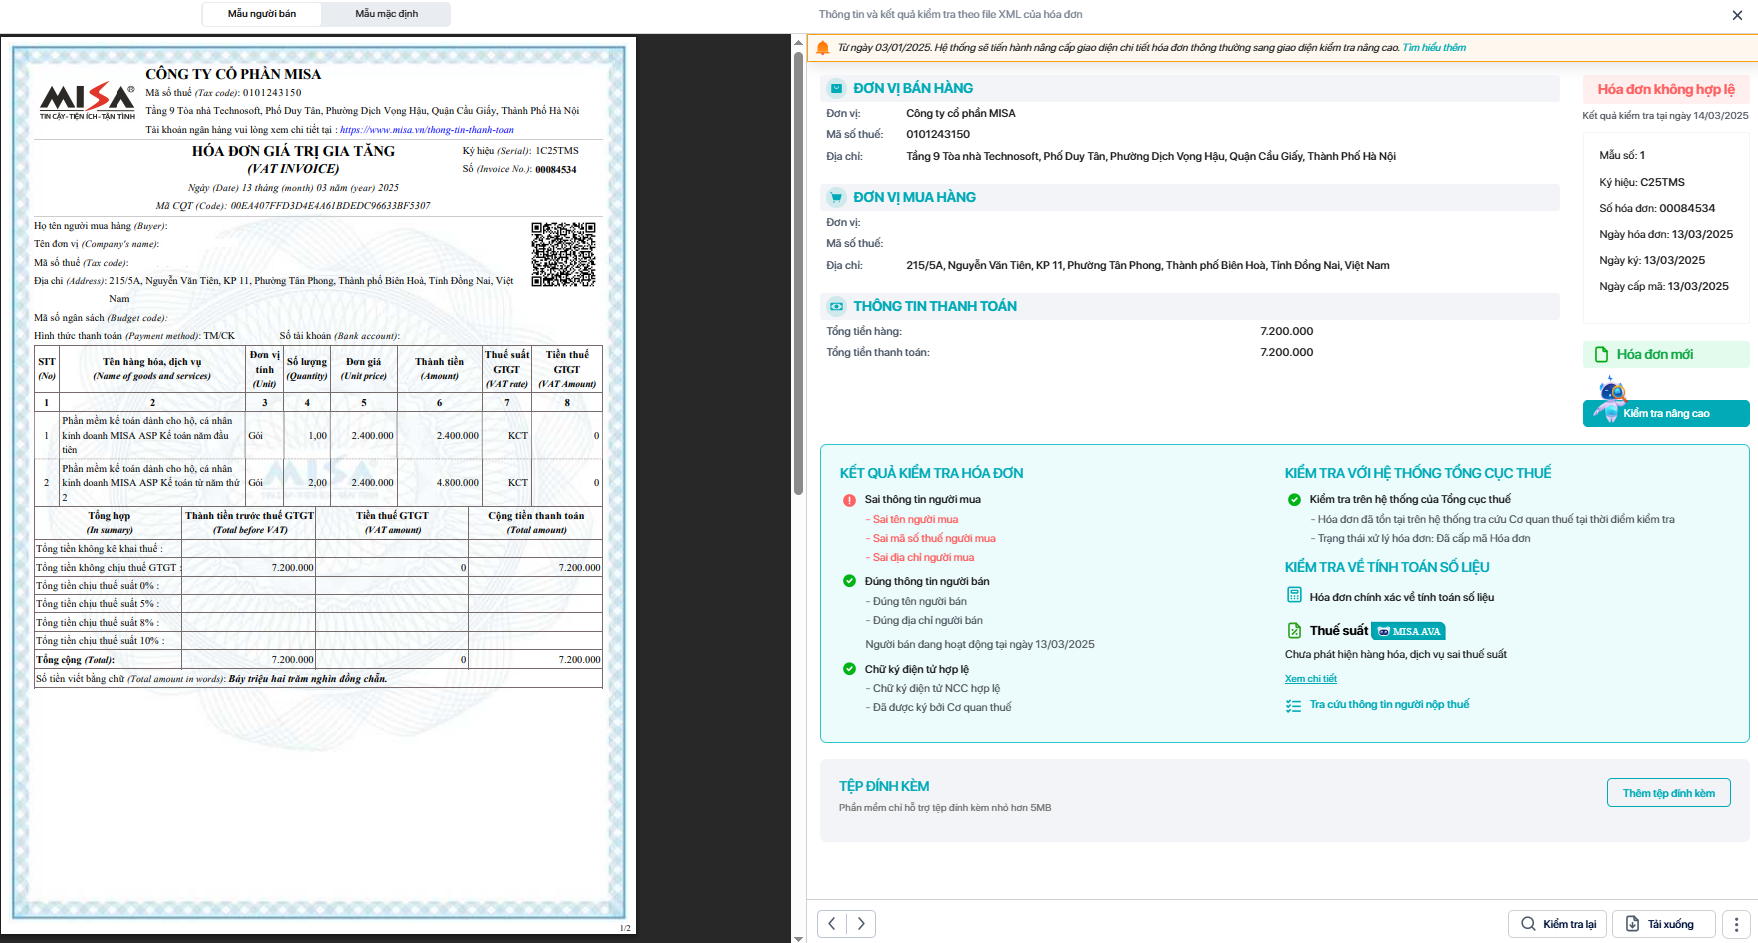Click Tổng tiền thanh toán value 7.200.000

point(1287,353)
